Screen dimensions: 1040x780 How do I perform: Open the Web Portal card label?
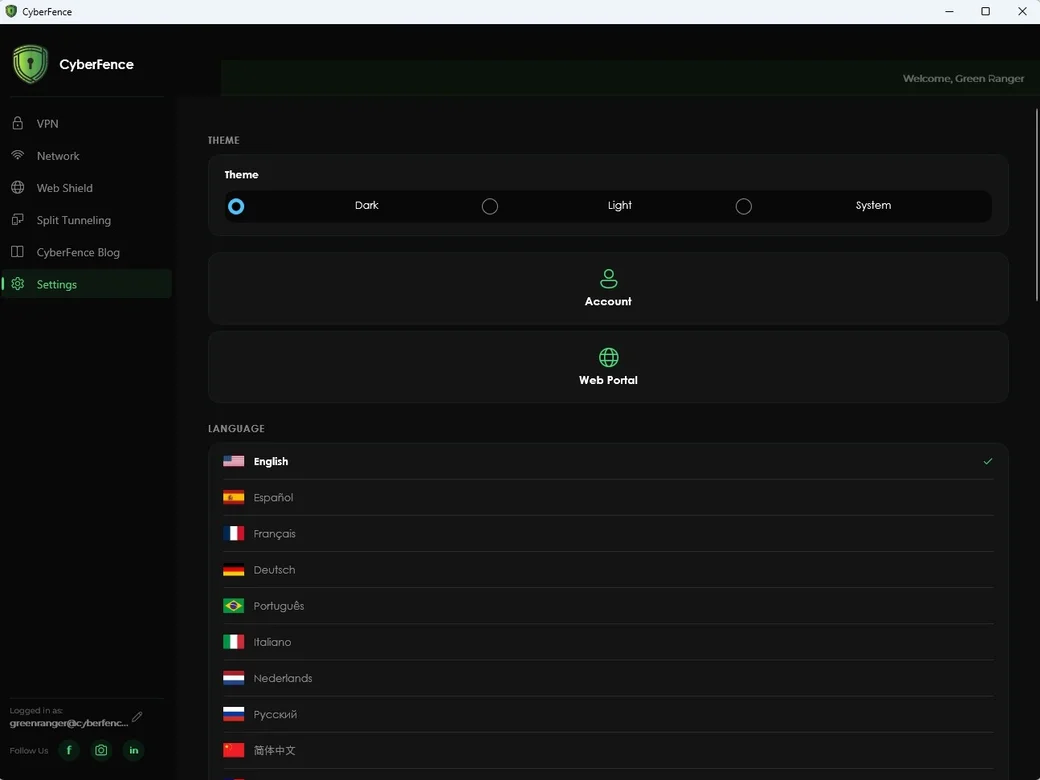tap(608, 380)
